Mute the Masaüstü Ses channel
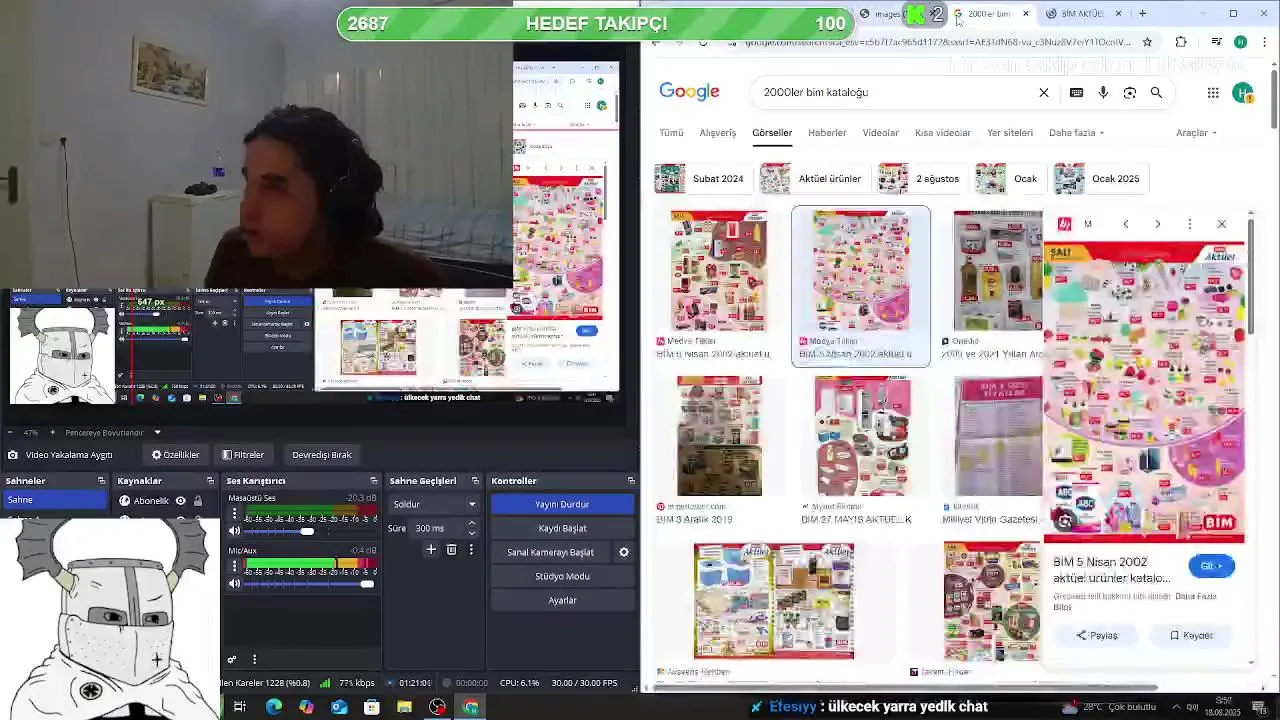1280x720 pixels. coord(234,531)
